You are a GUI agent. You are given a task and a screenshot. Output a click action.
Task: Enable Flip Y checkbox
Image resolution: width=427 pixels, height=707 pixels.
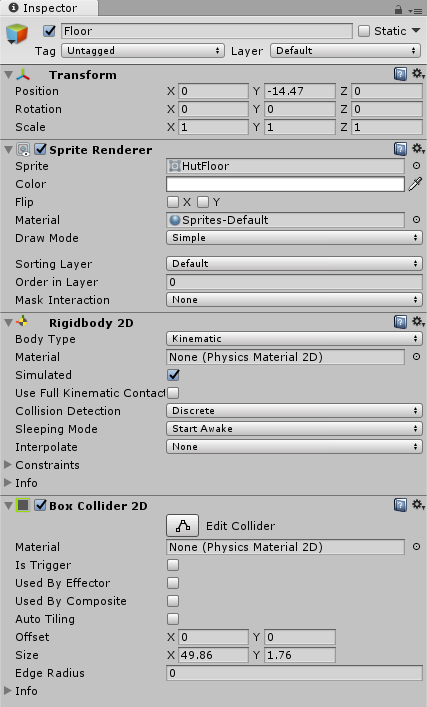point(203,202)
